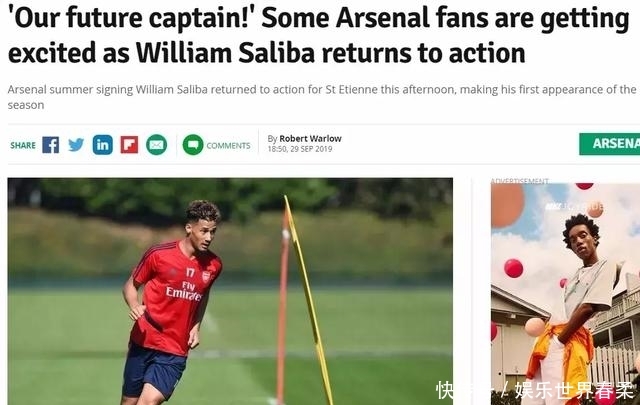
Task: Share article on Flipboard
Action: [x=129, y=145]
